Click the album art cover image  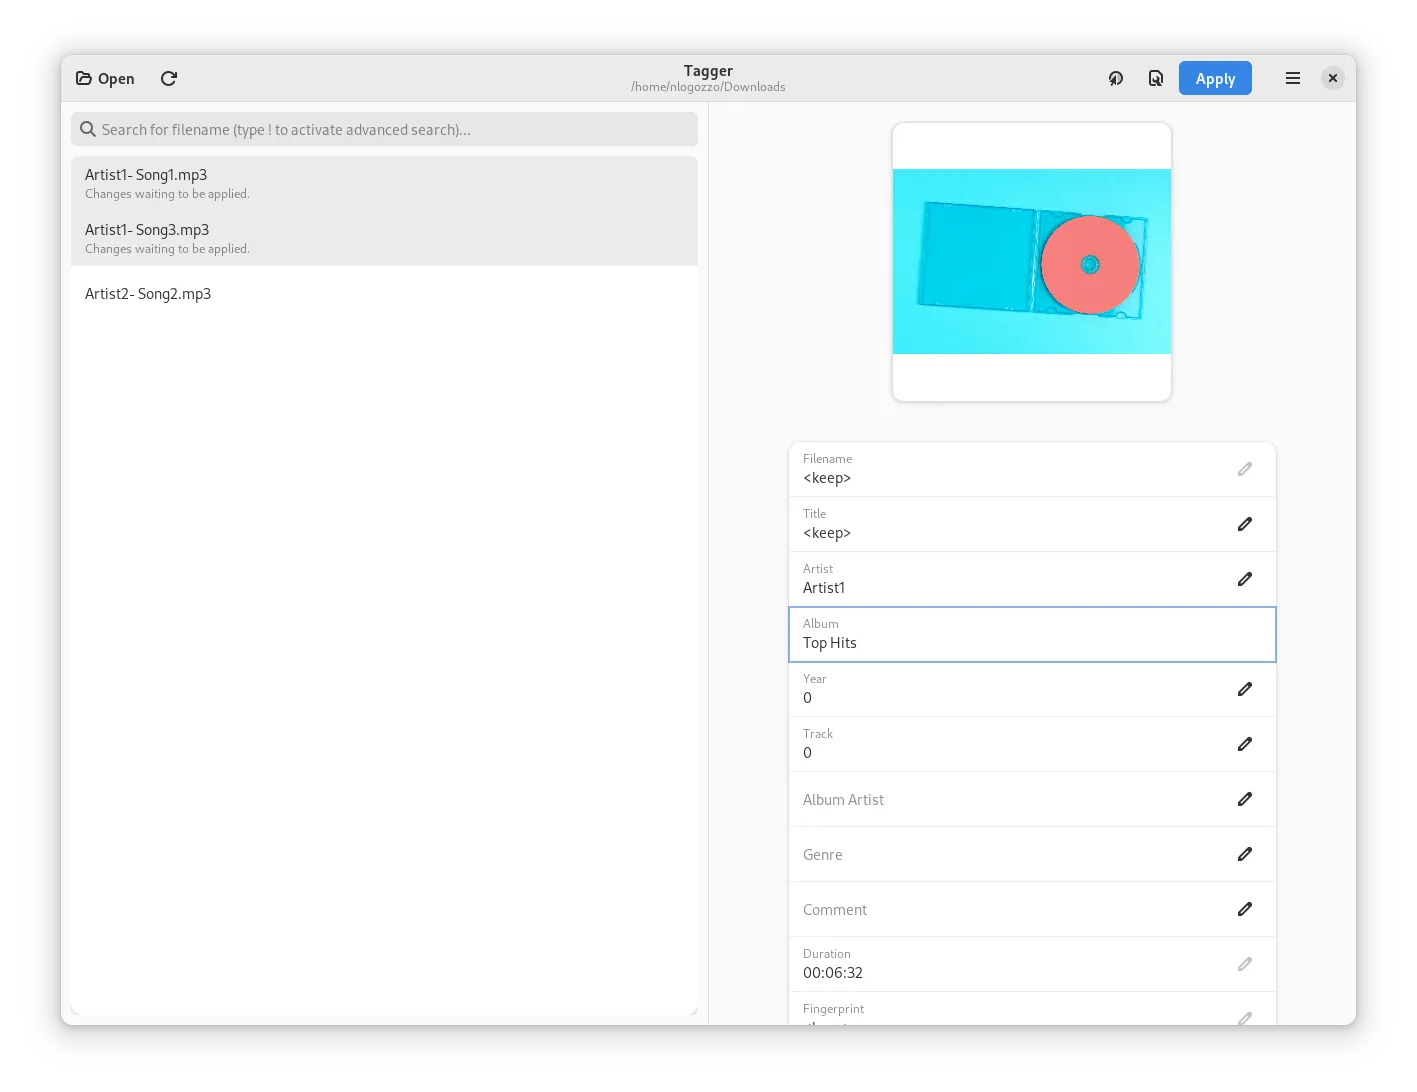(x=1031, y=262)
